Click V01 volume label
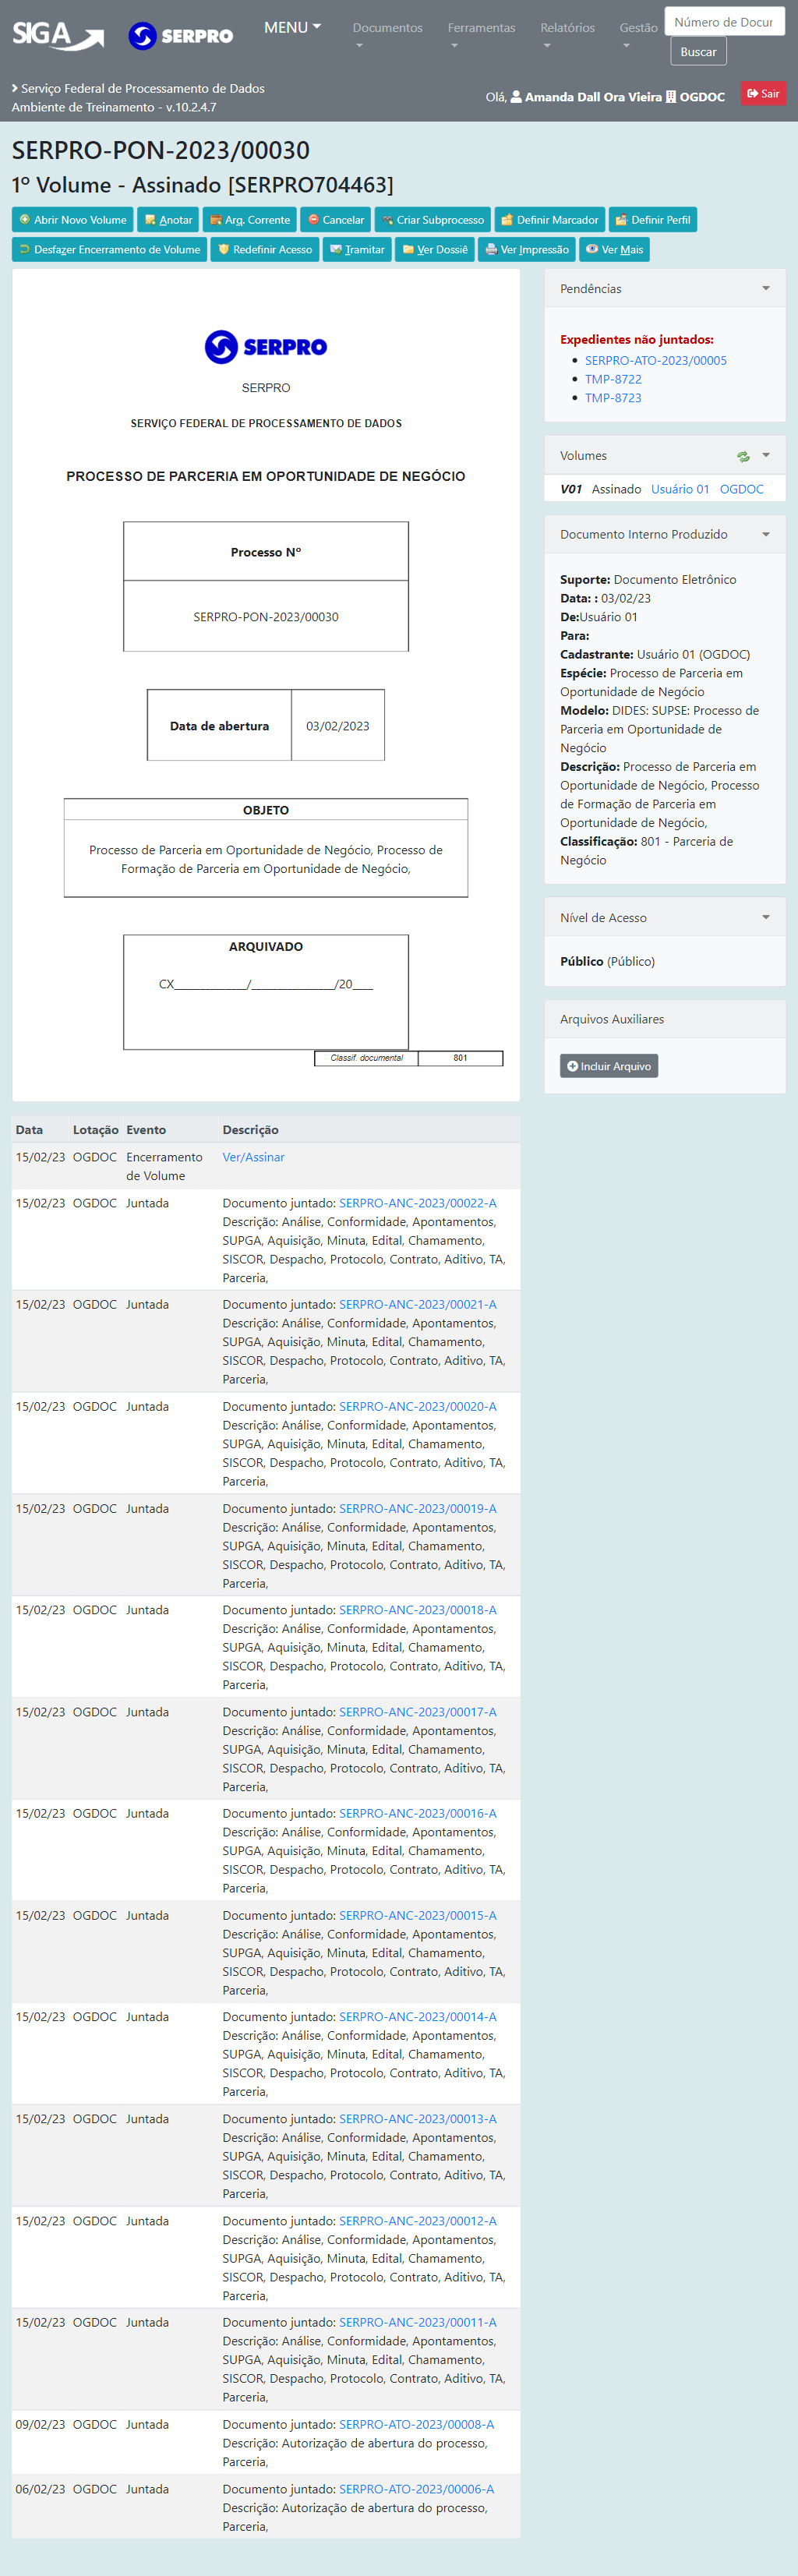 (x=571, y=489)
